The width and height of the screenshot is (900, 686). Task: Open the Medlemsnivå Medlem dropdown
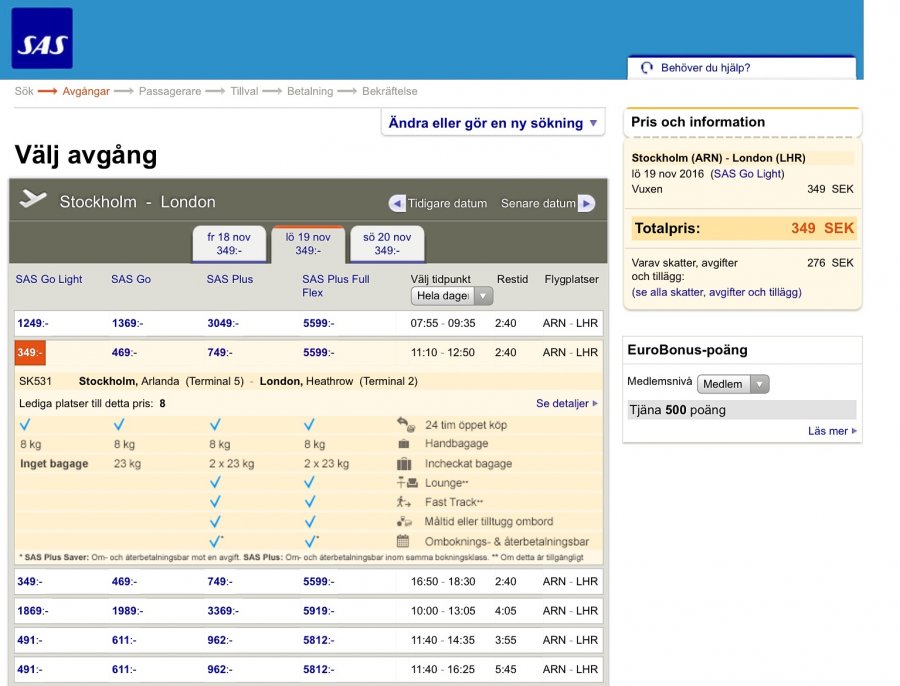pos(733,384)
